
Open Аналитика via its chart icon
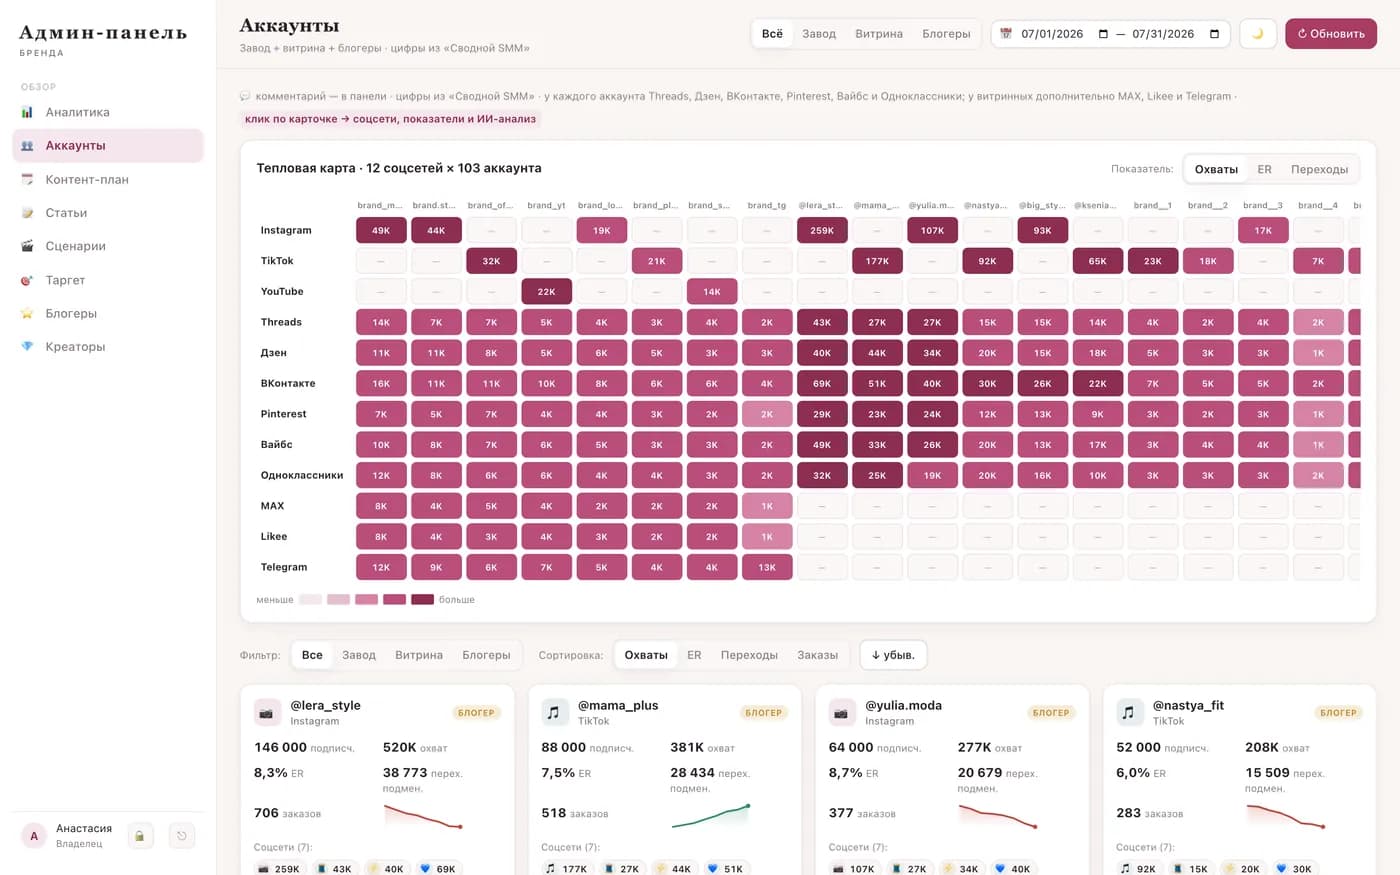[27, 112]
